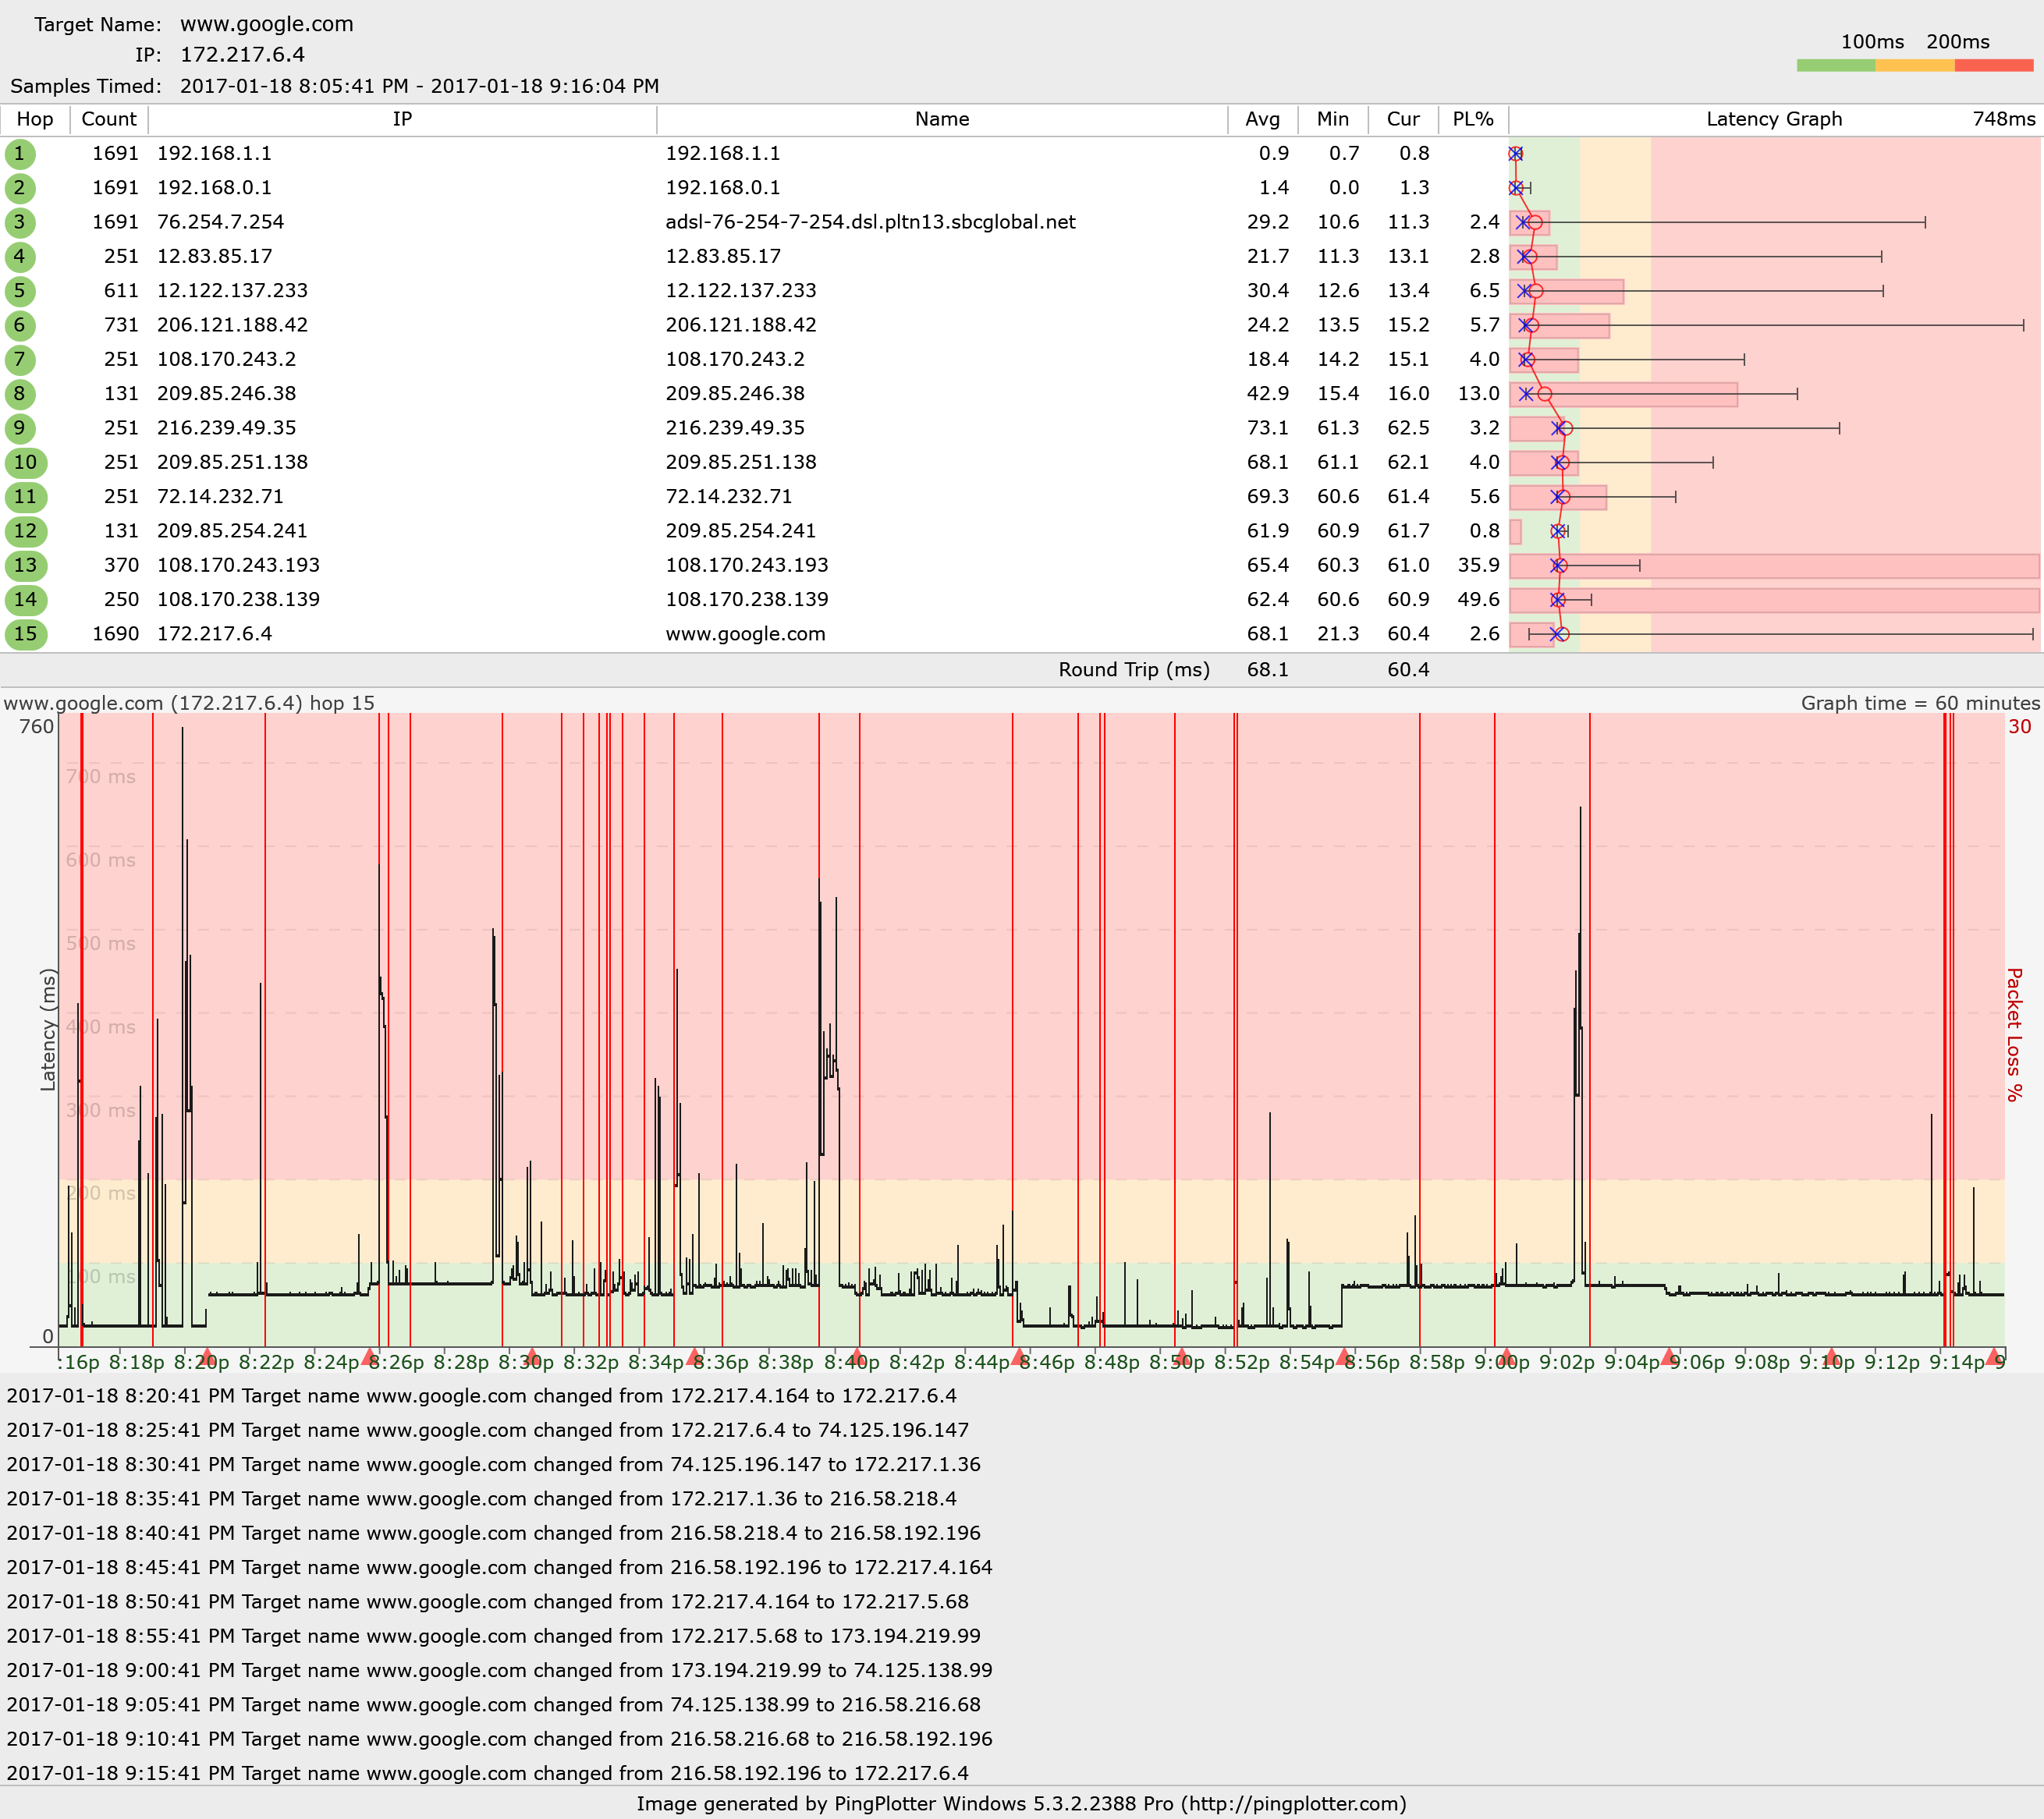Image resolution: width=2044 pixels, height=1819 pixels.
Task: Select the 9:15:41 PM target change entry
Action: coord(487,1773)
